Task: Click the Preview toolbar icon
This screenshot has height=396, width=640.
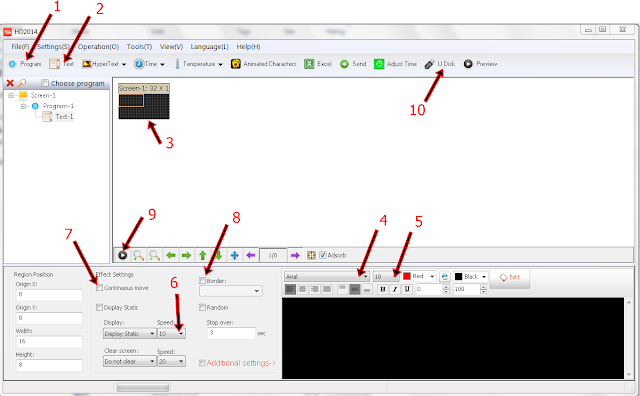Action: point(468,64)
